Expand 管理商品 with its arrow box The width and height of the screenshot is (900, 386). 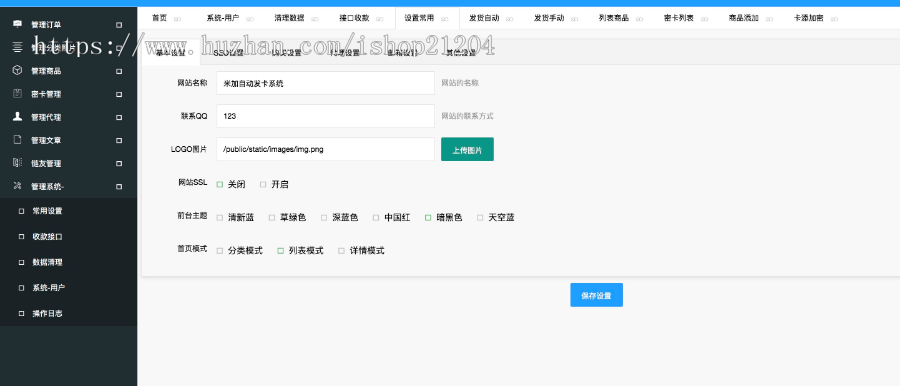tap(119, 71)
